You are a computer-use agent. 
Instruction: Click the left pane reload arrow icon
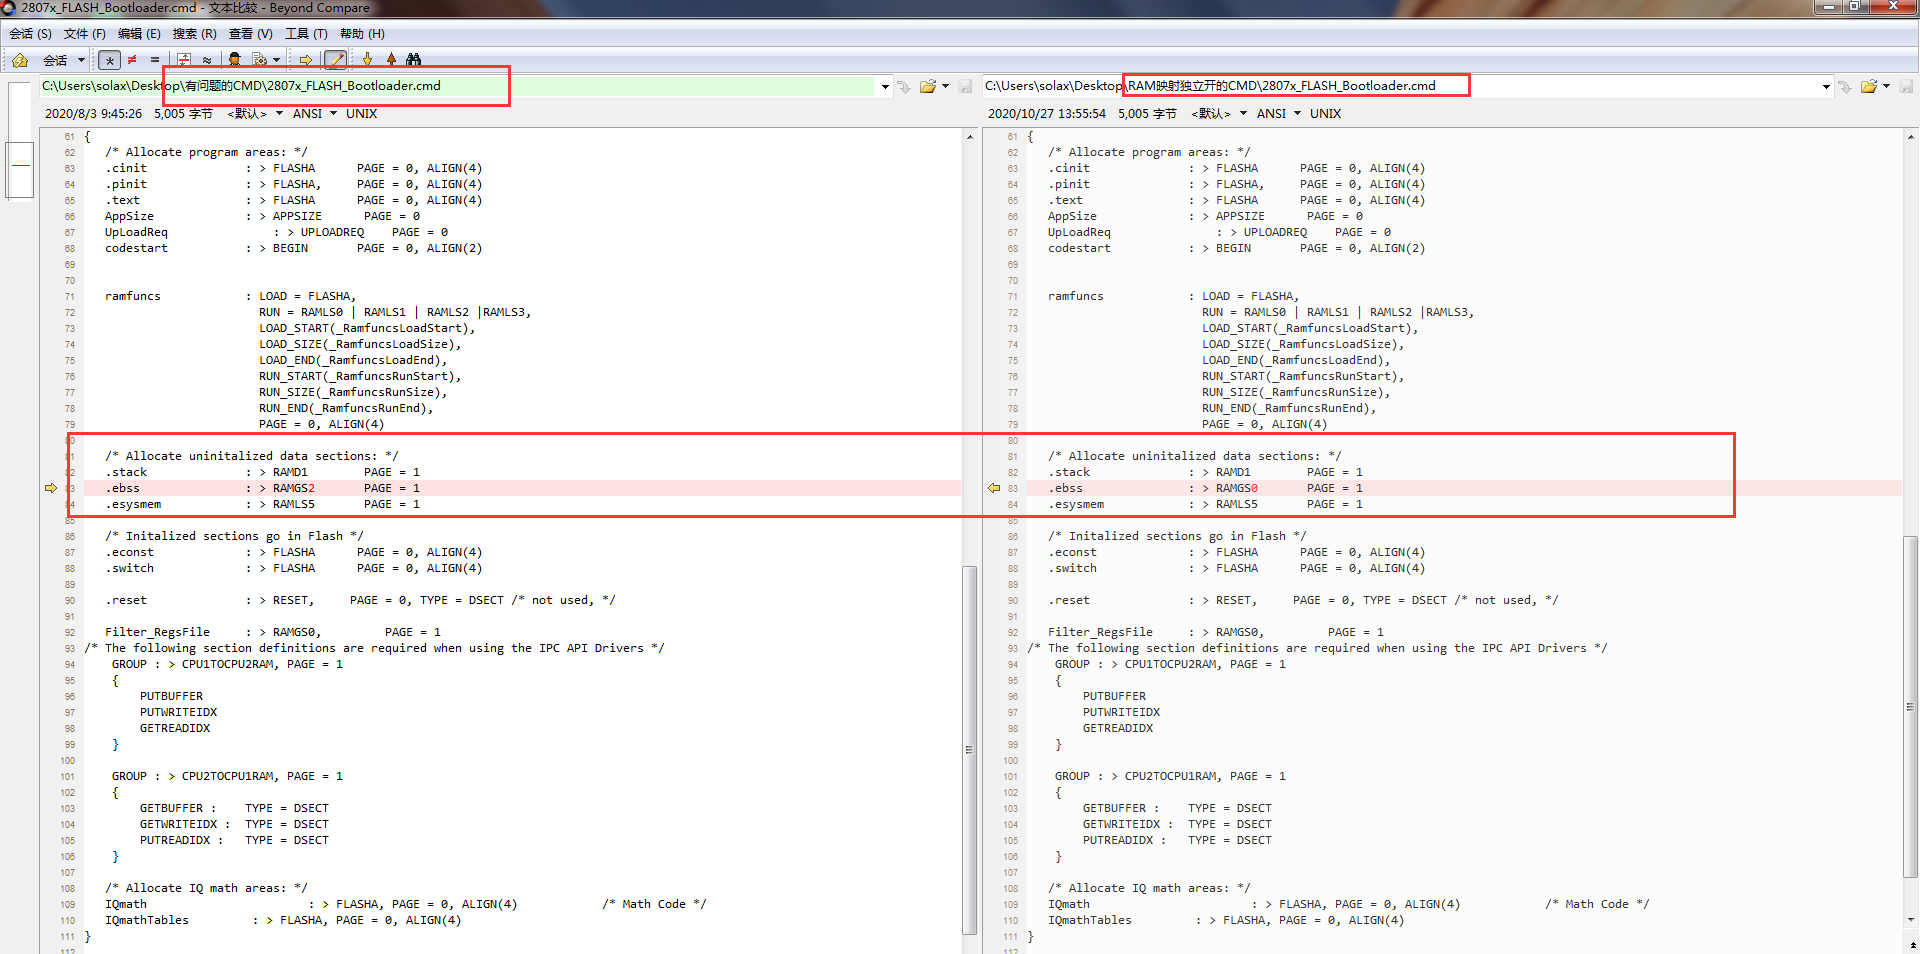click(904, 87)
